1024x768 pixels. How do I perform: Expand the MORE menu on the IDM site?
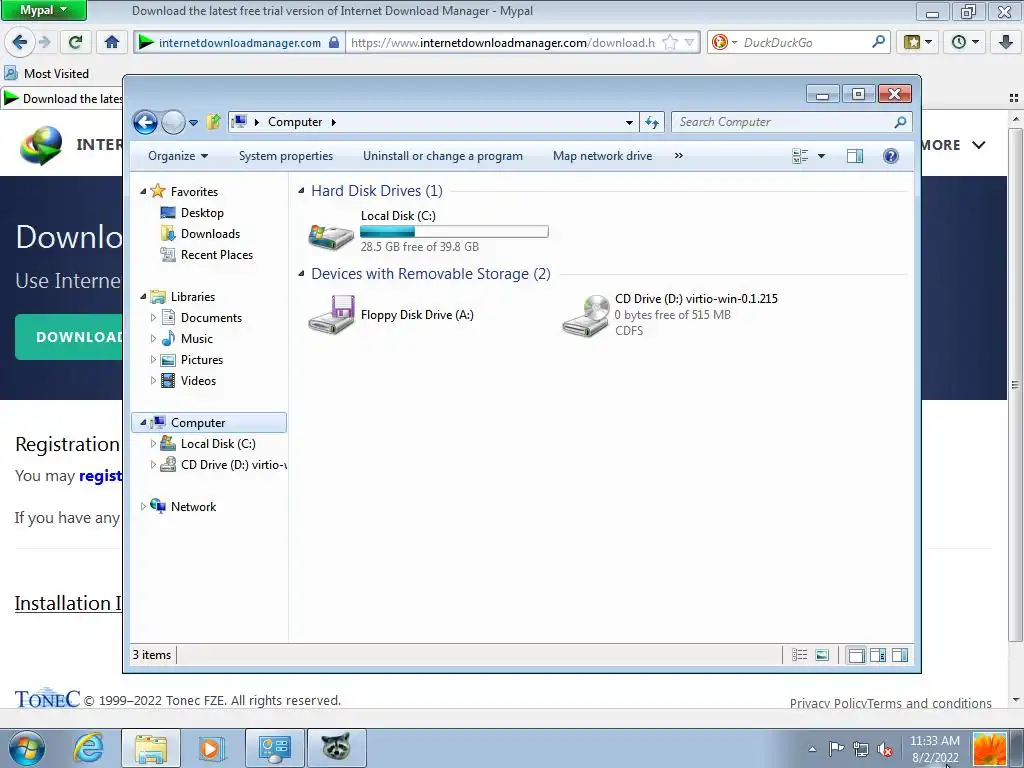[x=952, y=145]
